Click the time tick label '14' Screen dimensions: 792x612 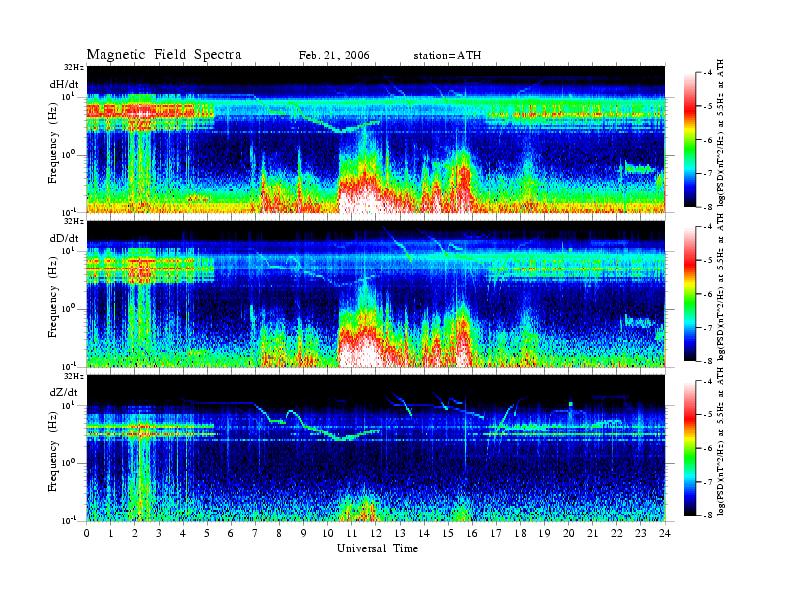pos(424,534)
